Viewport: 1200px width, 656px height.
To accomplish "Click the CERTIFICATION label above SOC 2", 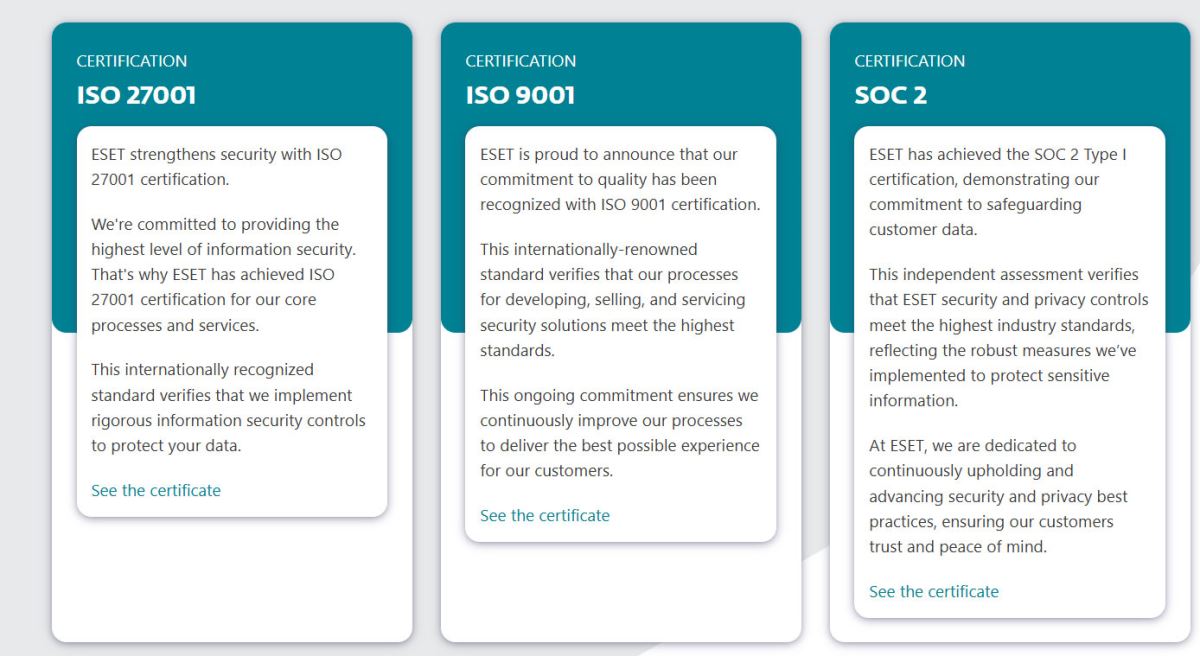I will [910, 61].
